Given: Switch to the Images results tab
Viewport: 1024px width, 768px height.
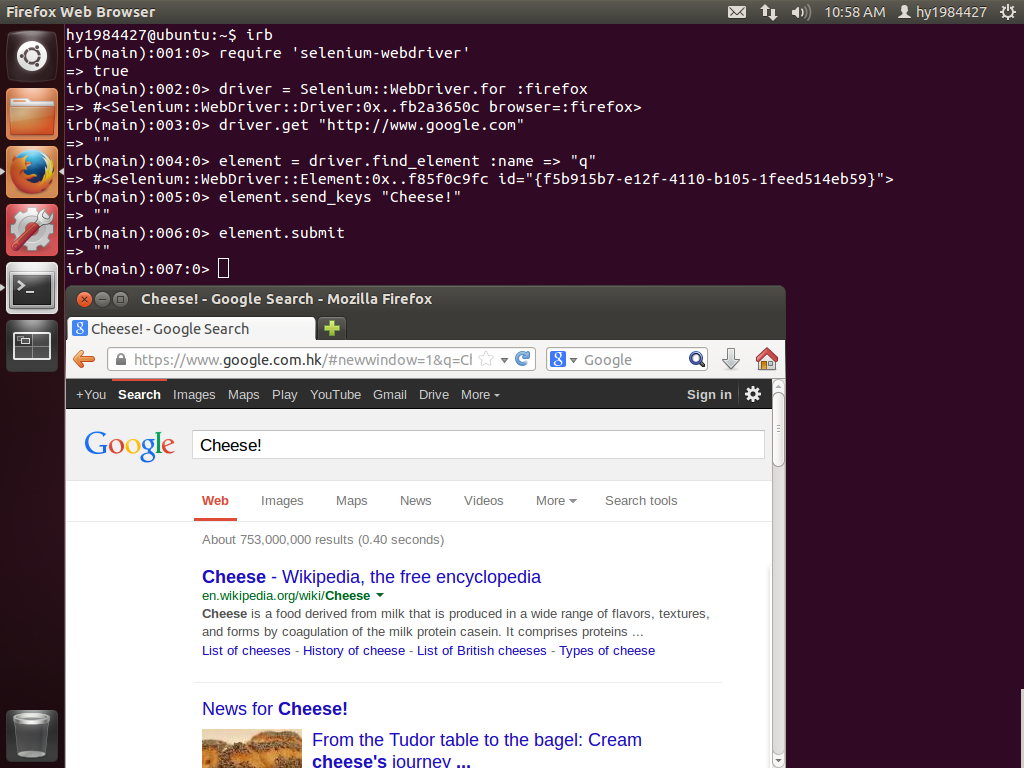Looking at the screenshot, I should [282, 500].
